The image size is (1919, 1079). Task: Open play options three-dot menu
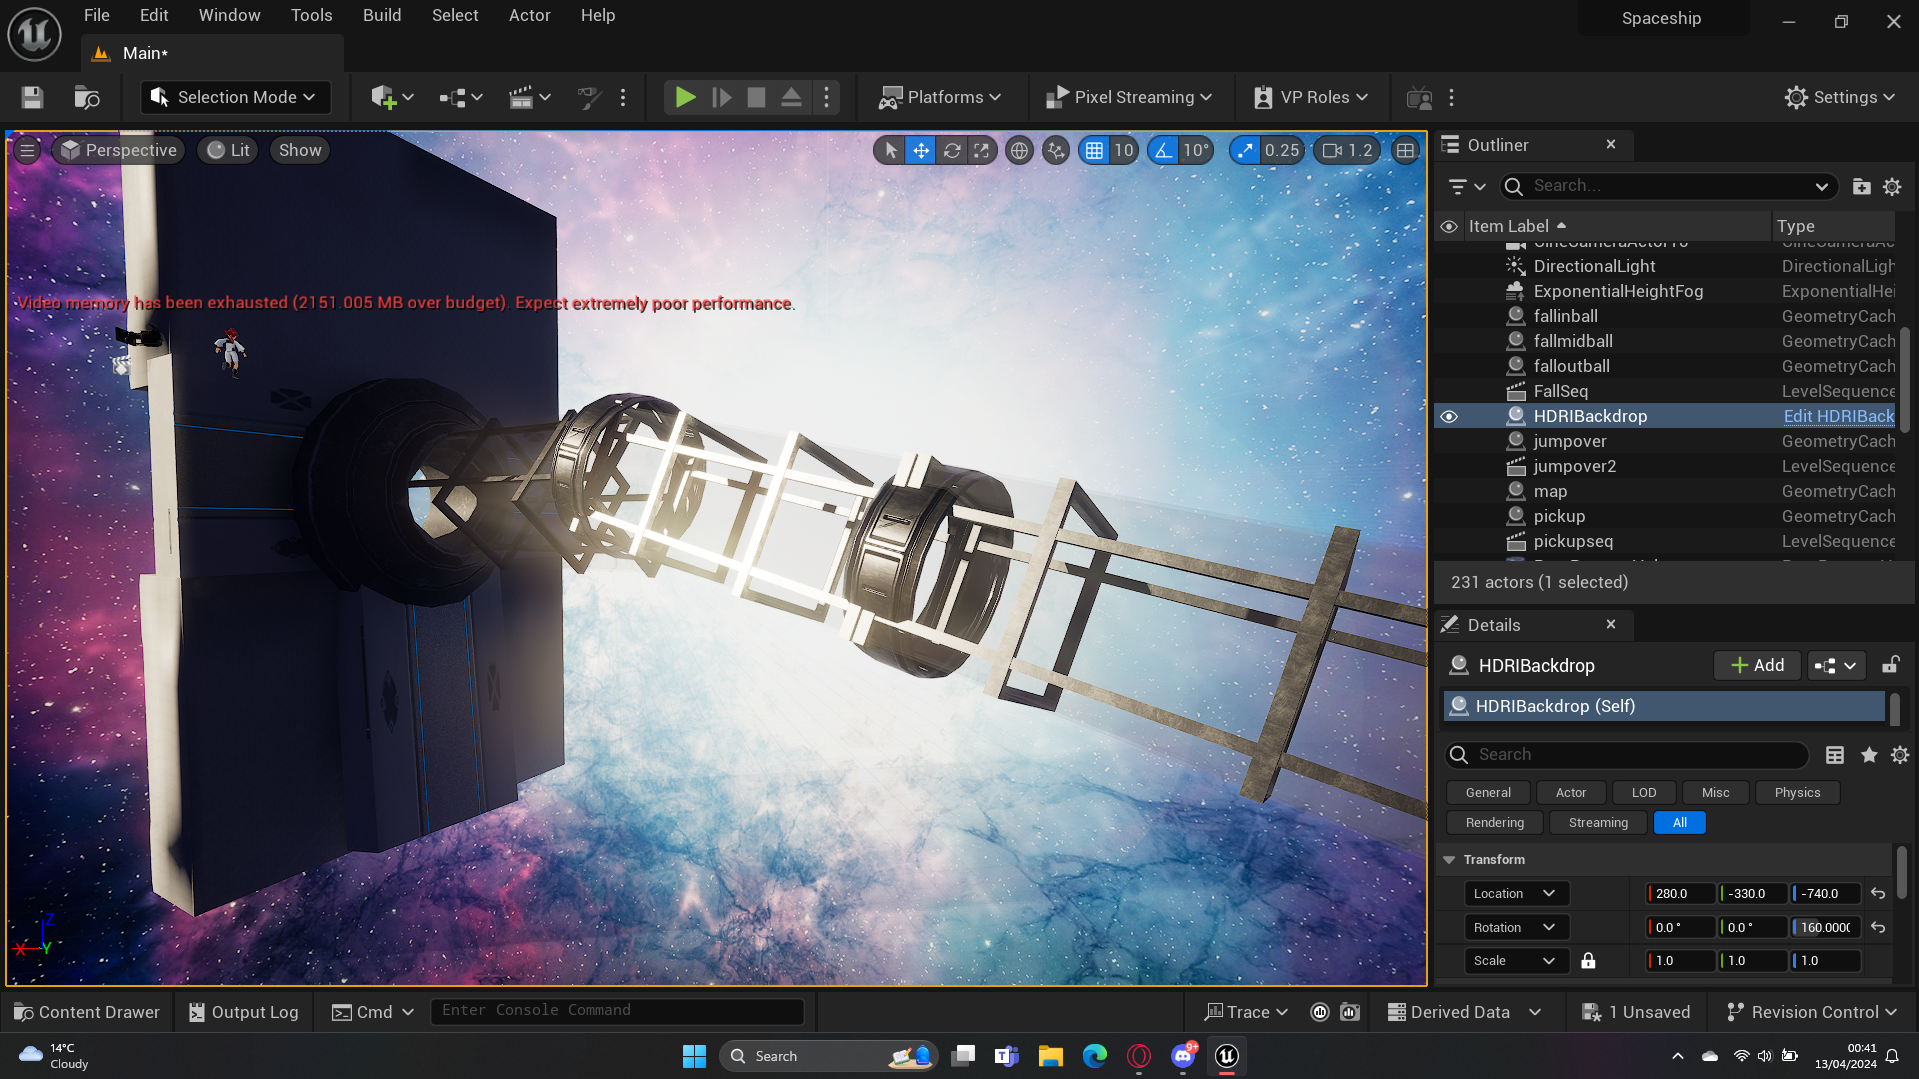point(826,97)
